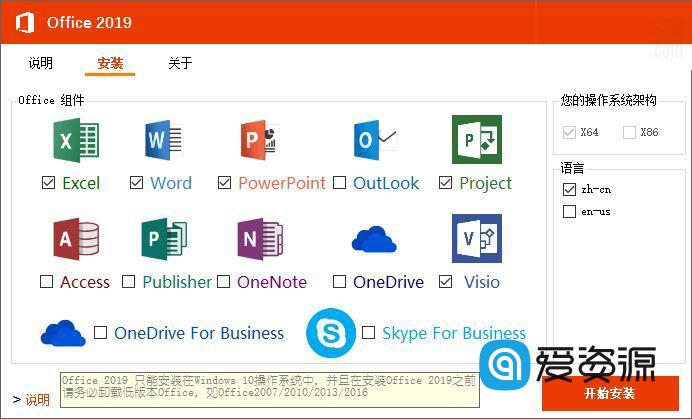
Task: Uncheck the Word checkbox
Action: (136, 182)
